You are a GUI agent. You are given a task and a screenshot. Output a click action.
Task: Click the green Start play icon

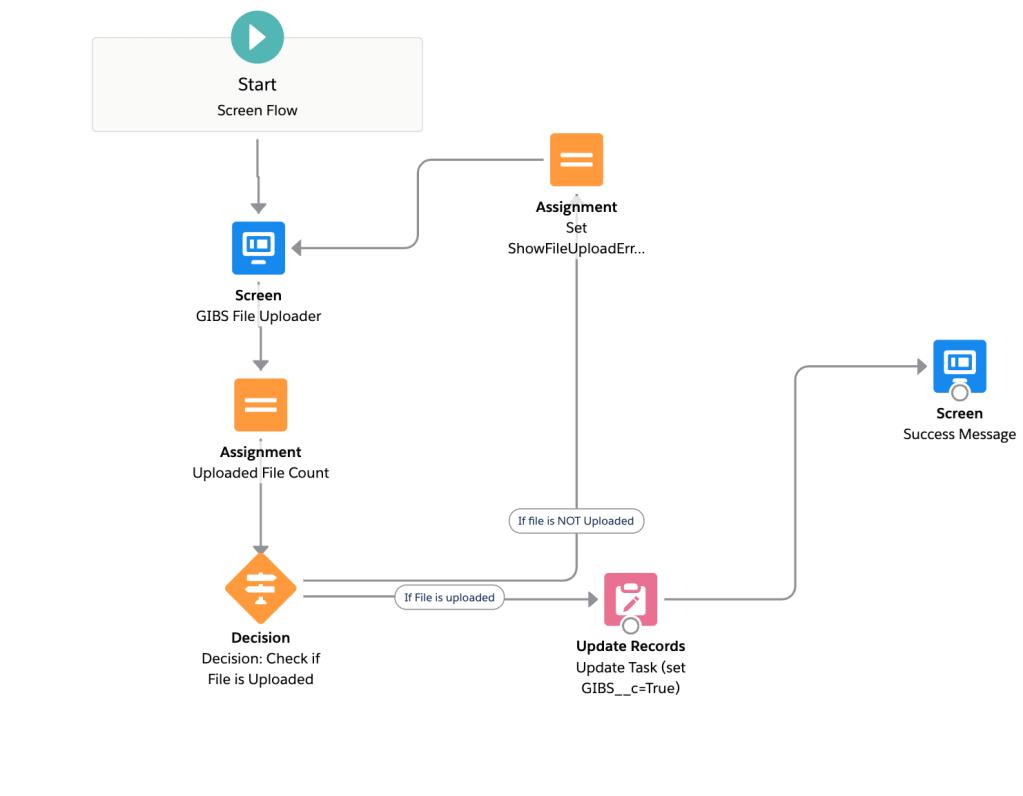tap(257, 37)
